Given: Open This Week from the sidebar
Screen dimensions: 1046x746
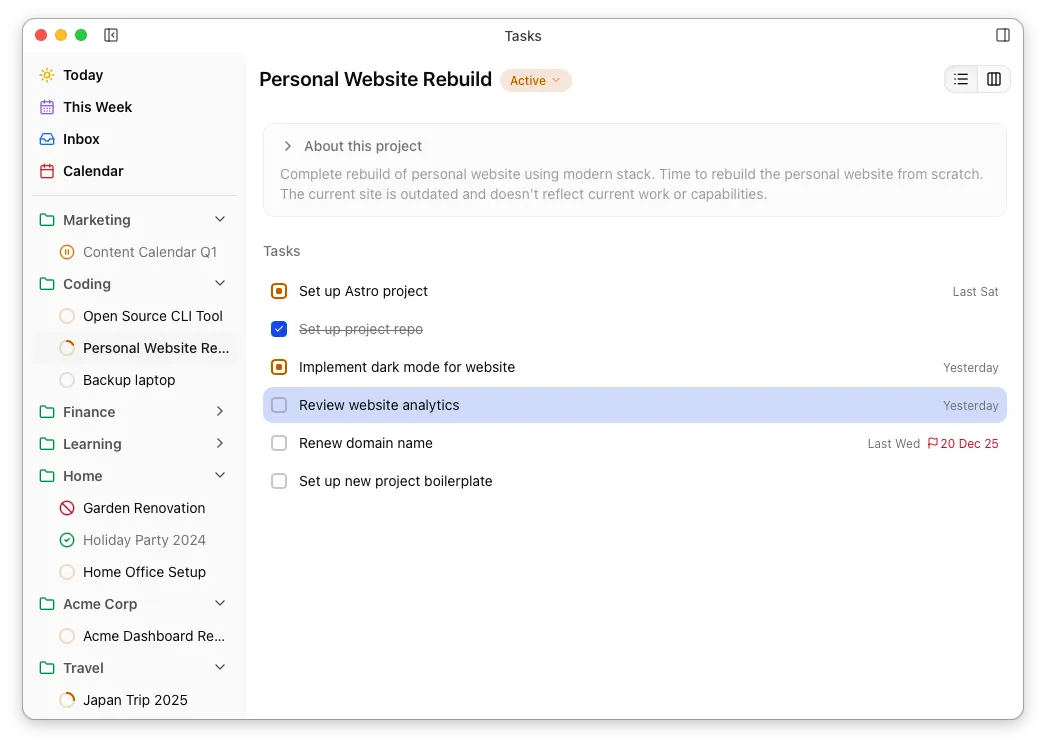Looking at the screenshot, I should coord(96,107).
